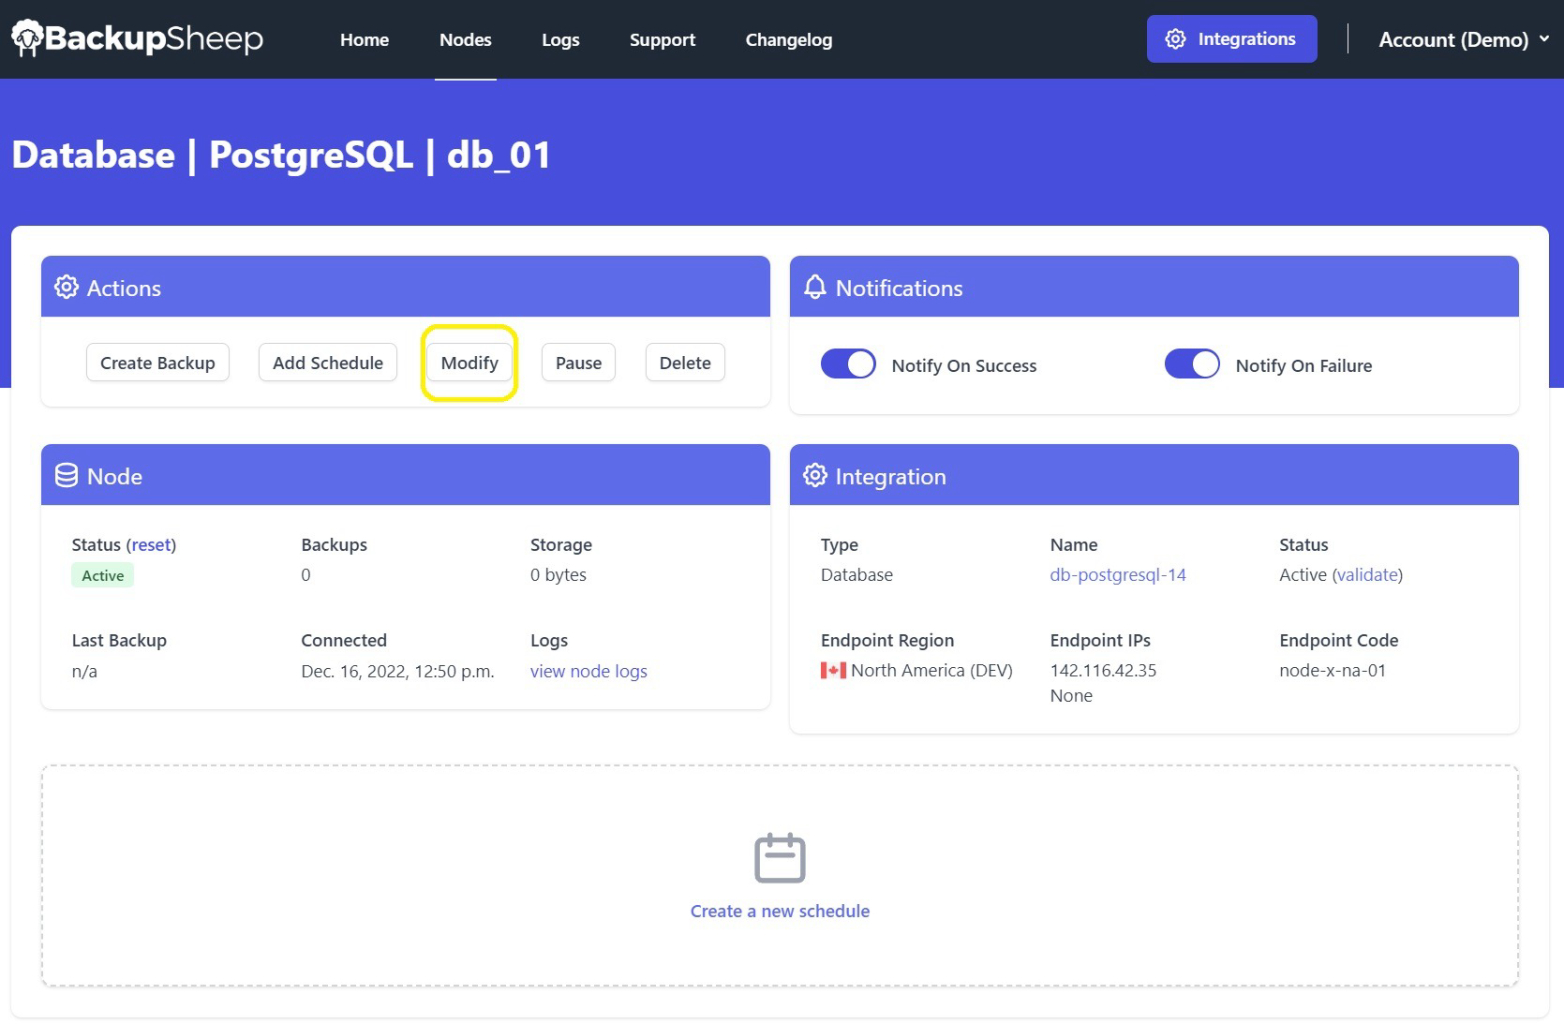1564x1024 pixels.
Task: Click the Add Schedule button
Action: 328,363
